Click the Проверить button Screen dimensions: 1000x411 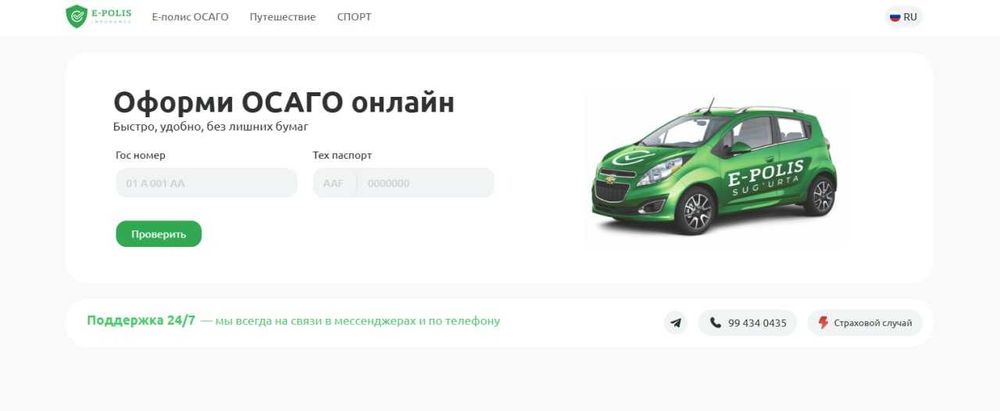(159, 234)
